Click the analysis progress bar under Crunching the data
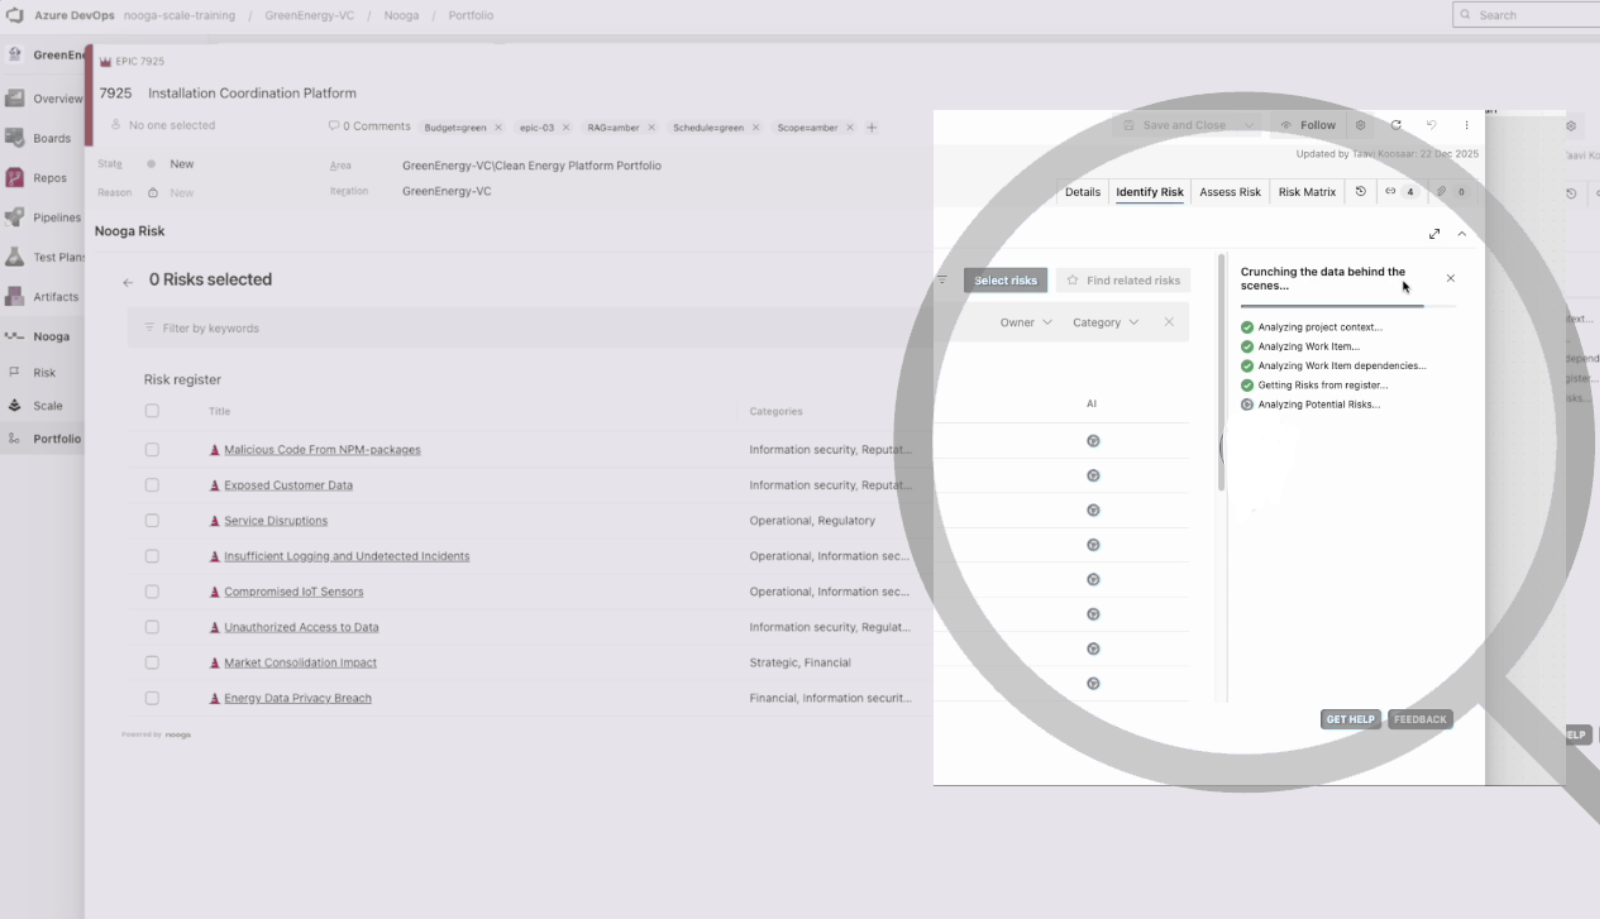Image resolution: width=1600 pixels, height=919 pixels. pos(1347,305)
